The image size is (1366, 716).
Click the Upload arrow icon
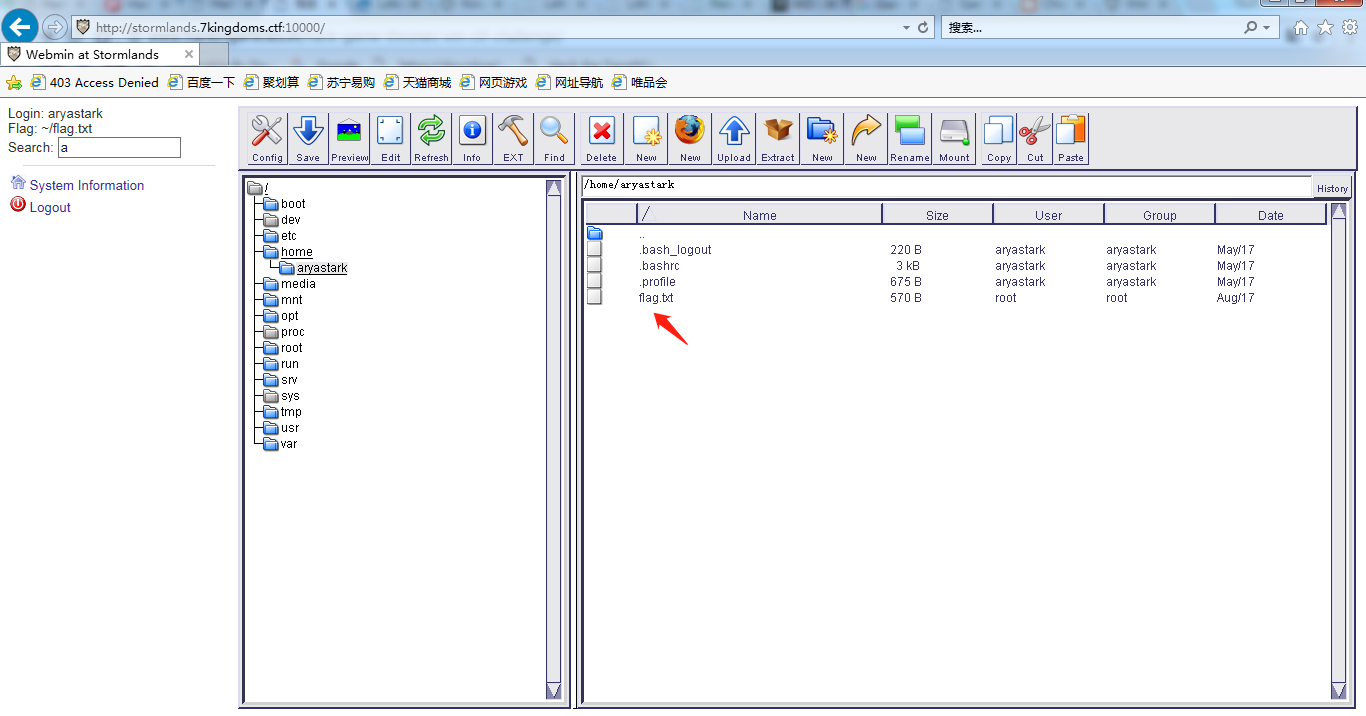734,138
